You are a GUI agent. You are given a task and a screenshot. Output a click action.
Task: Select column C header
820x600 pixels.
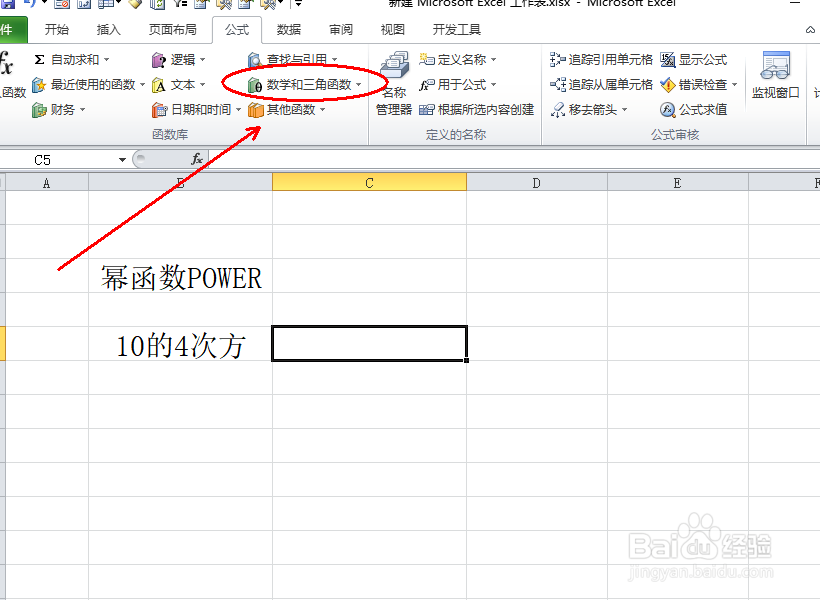click(368, 181)
